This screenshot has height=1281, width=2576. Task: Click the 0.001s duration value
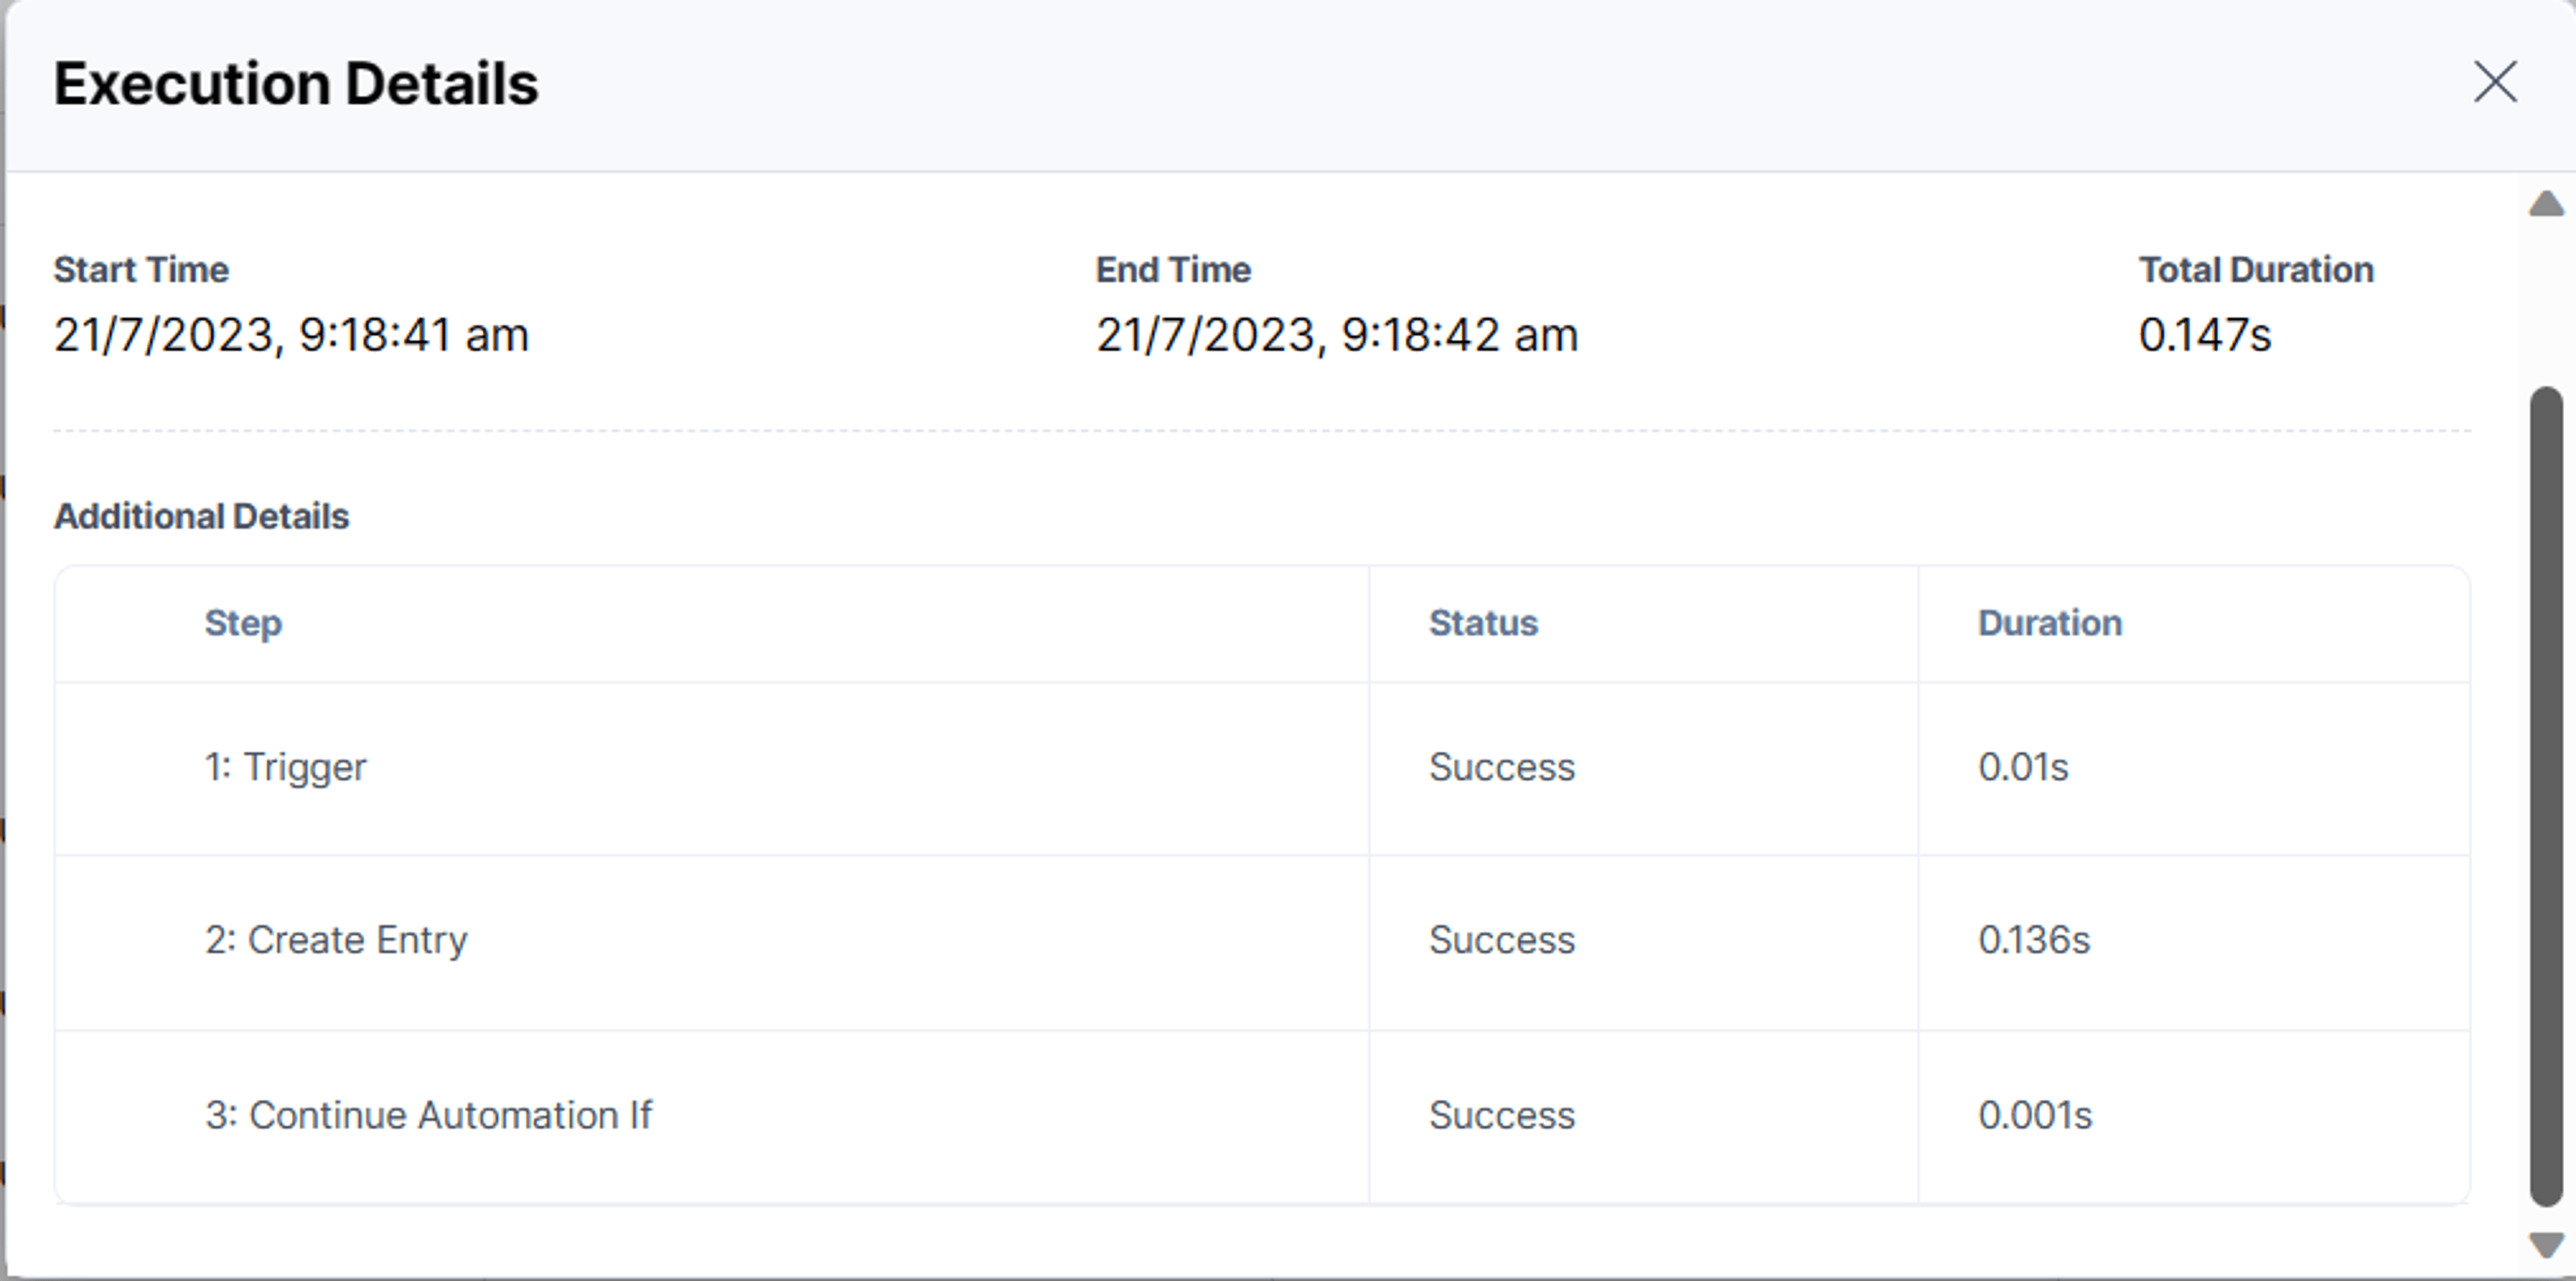point(2035,1115)
